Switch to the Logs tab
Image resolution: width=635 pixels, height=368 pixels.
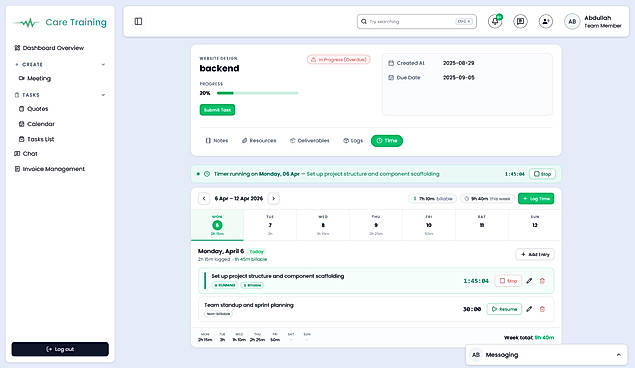[x=353, y=140]
